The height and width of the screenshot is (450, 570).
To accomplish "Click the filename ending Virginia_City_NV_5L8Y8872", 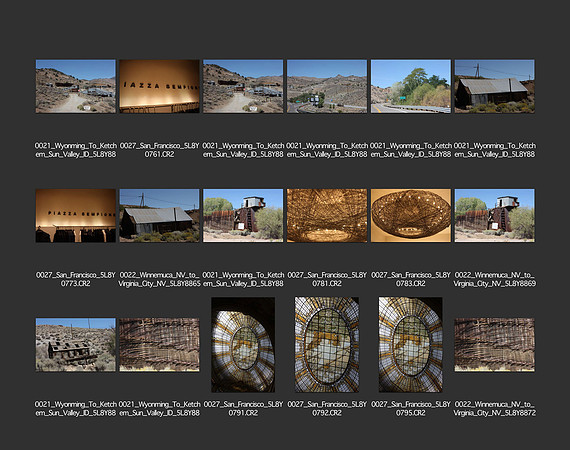I will 494,409.
